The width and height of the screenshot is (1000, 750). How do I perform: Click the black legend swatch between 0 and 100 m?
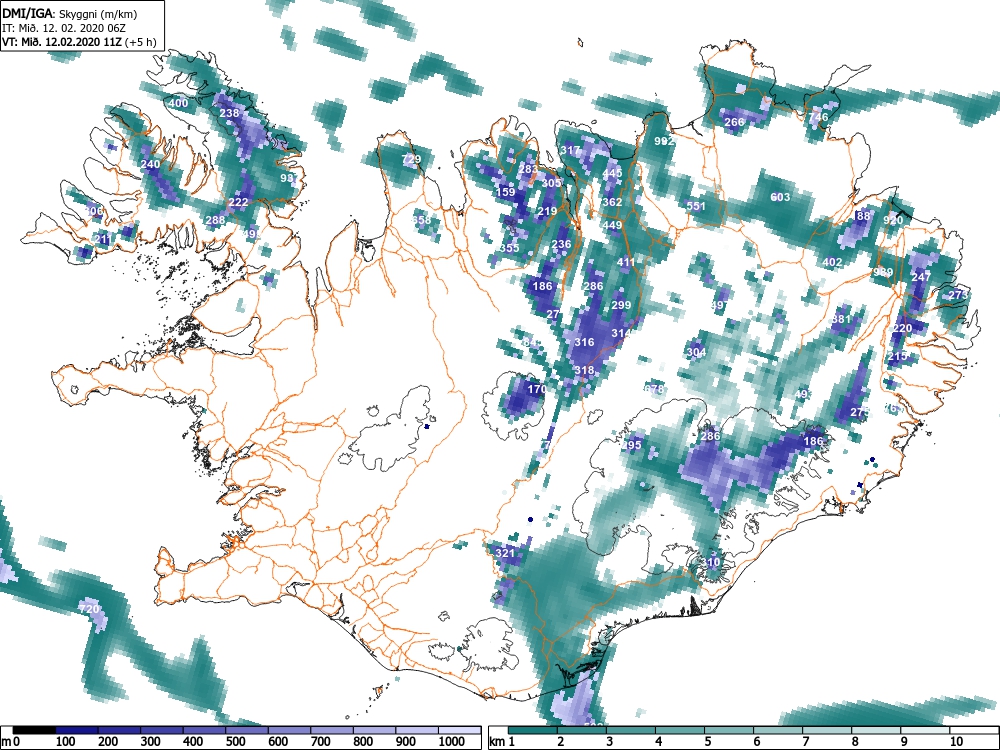click(34, 731)
